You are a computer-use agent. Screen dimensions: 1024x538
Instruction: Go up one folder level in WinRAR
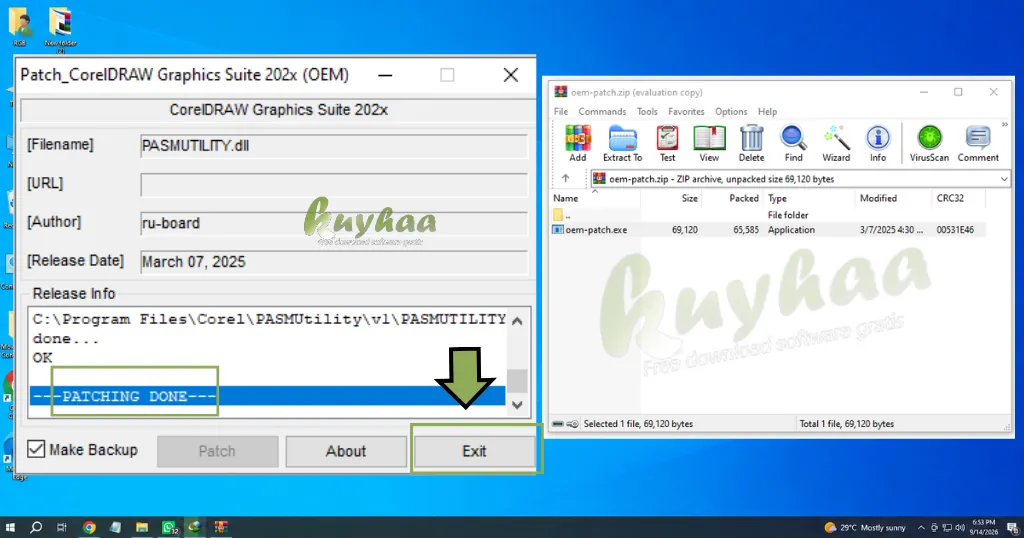coord(566,178)
